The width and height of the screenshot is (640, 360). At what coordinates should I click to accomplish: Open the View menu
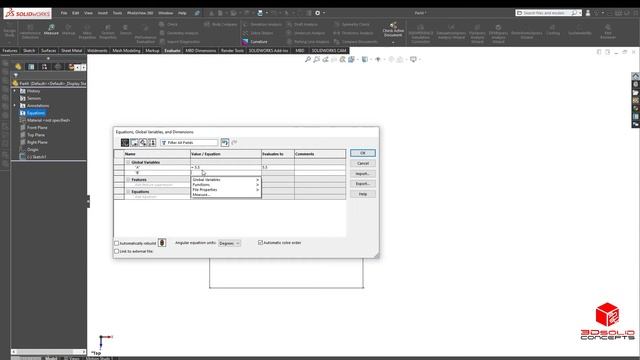pyautogui.click(x=88, y=13)
